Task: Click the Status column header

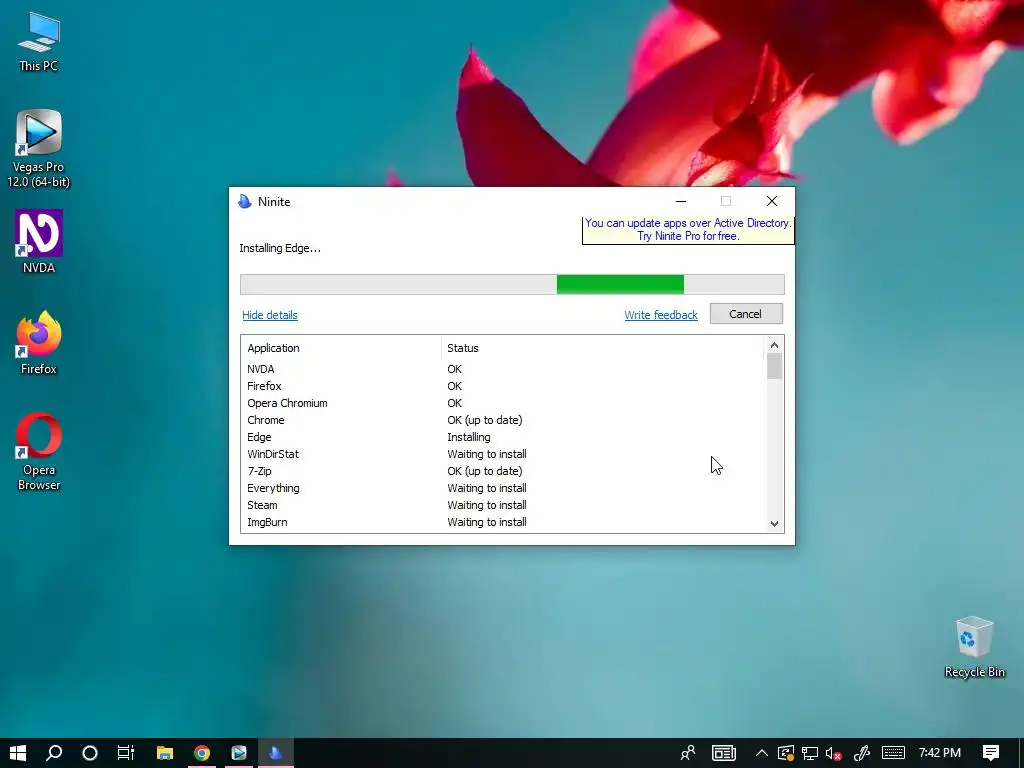Action: coord(602,348)
